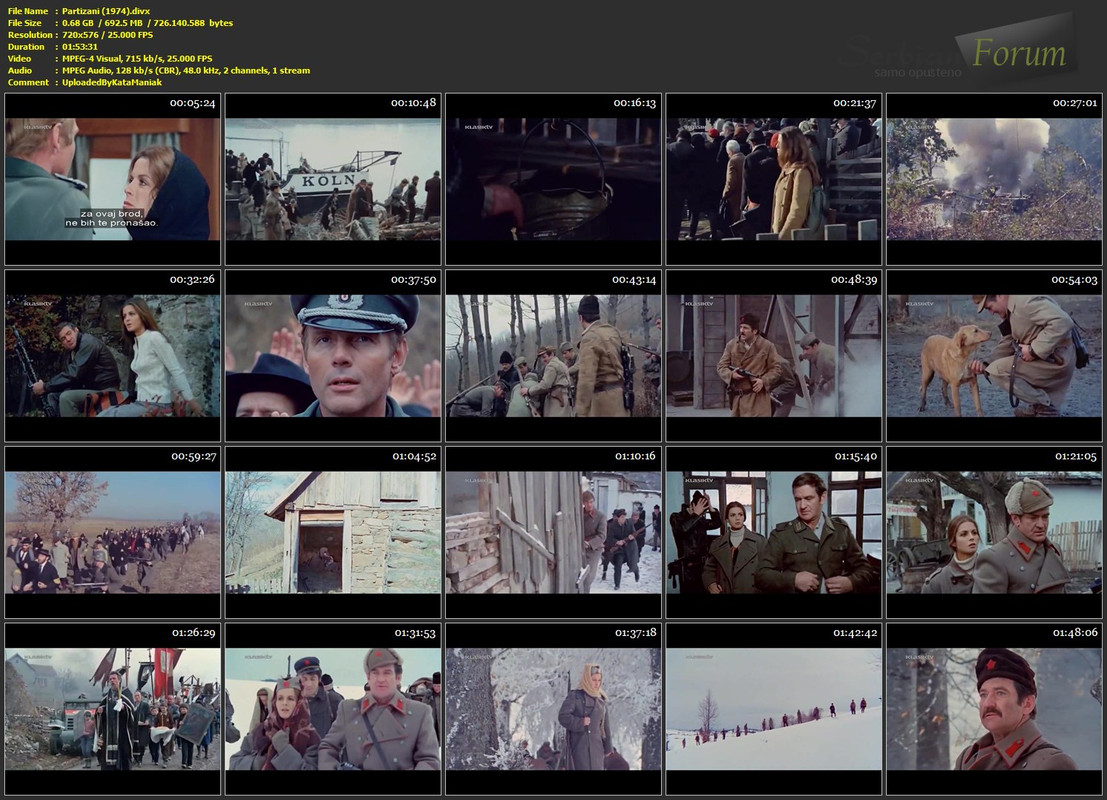Click the file size value '0.68 GB / 692.5 MB'
Viewport: 1107px width, 800px height.
coord(102,23)
